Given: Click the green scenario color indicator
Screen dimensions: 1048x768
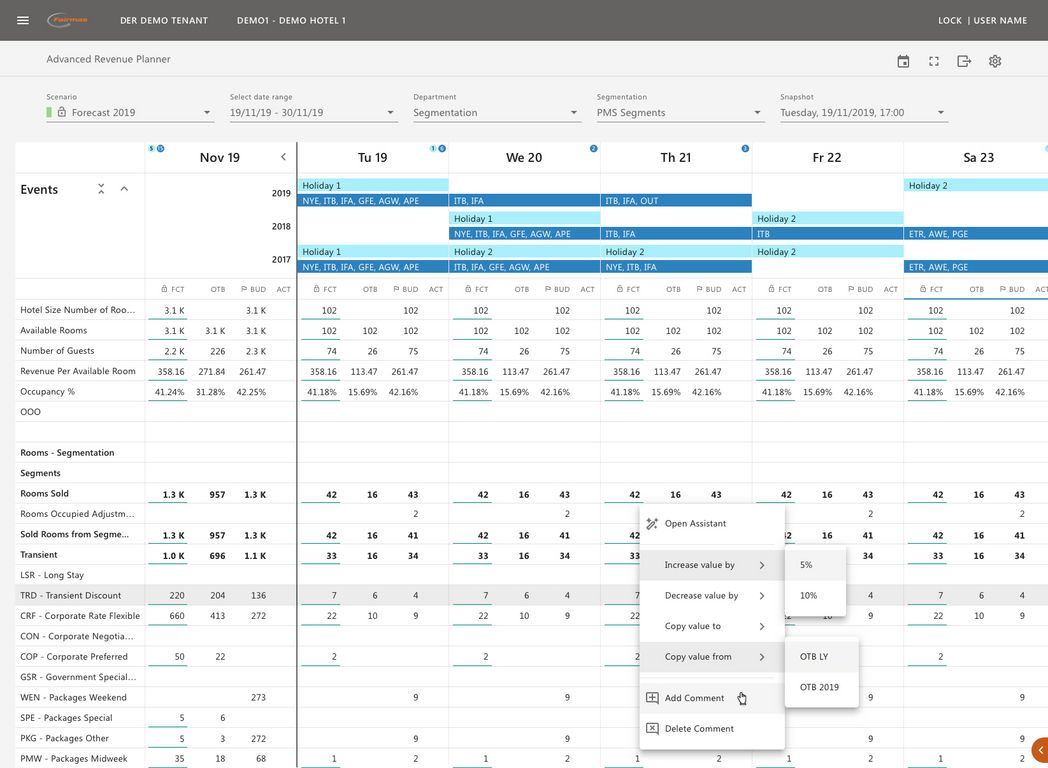Looking at the screenshot, I should (49, 113).
